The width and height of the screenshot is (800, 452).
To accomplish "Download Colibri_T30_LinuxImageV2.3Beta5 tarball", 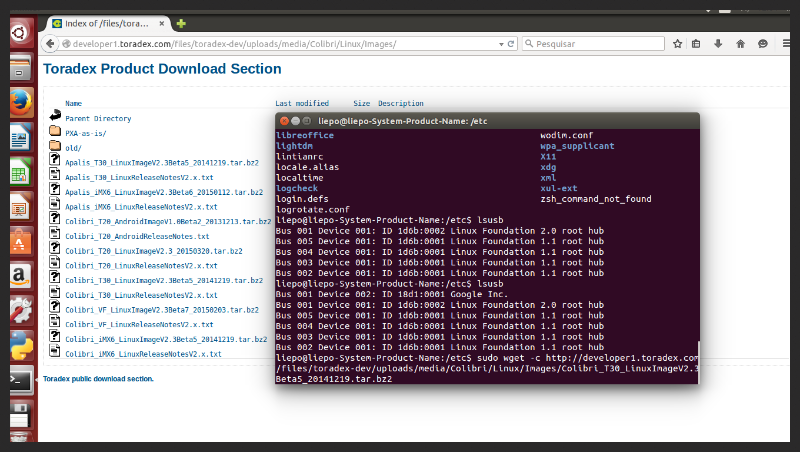I will click(164, 281).
